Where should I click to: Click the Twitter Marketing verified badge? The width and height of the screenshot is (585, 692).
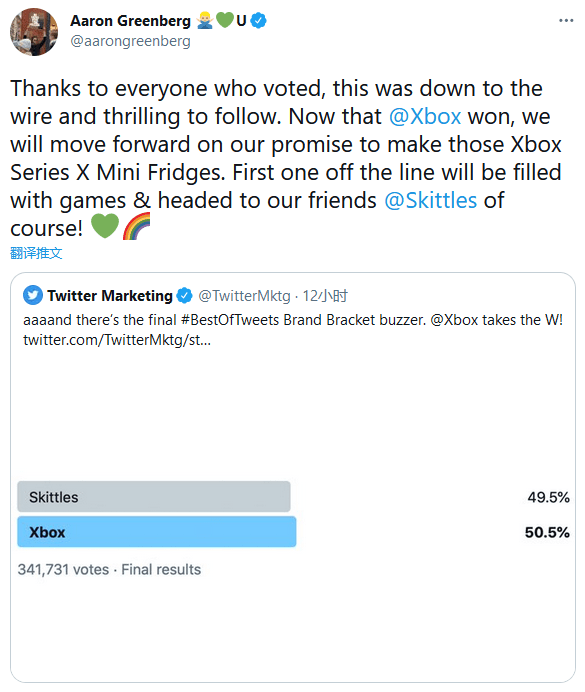184,296
